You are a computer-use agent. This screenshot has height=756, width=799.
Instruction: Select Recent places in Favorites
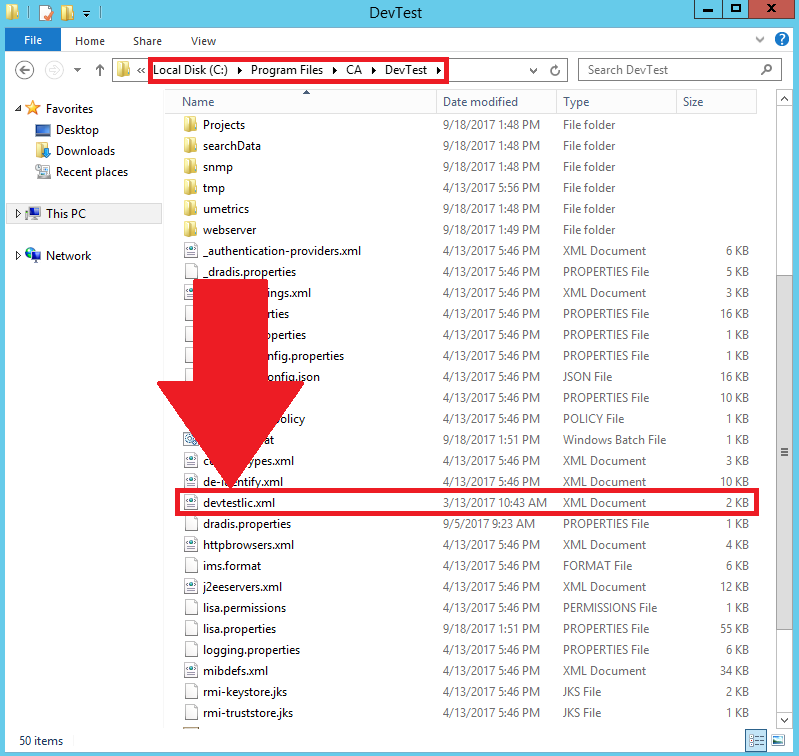coord(92,172)
